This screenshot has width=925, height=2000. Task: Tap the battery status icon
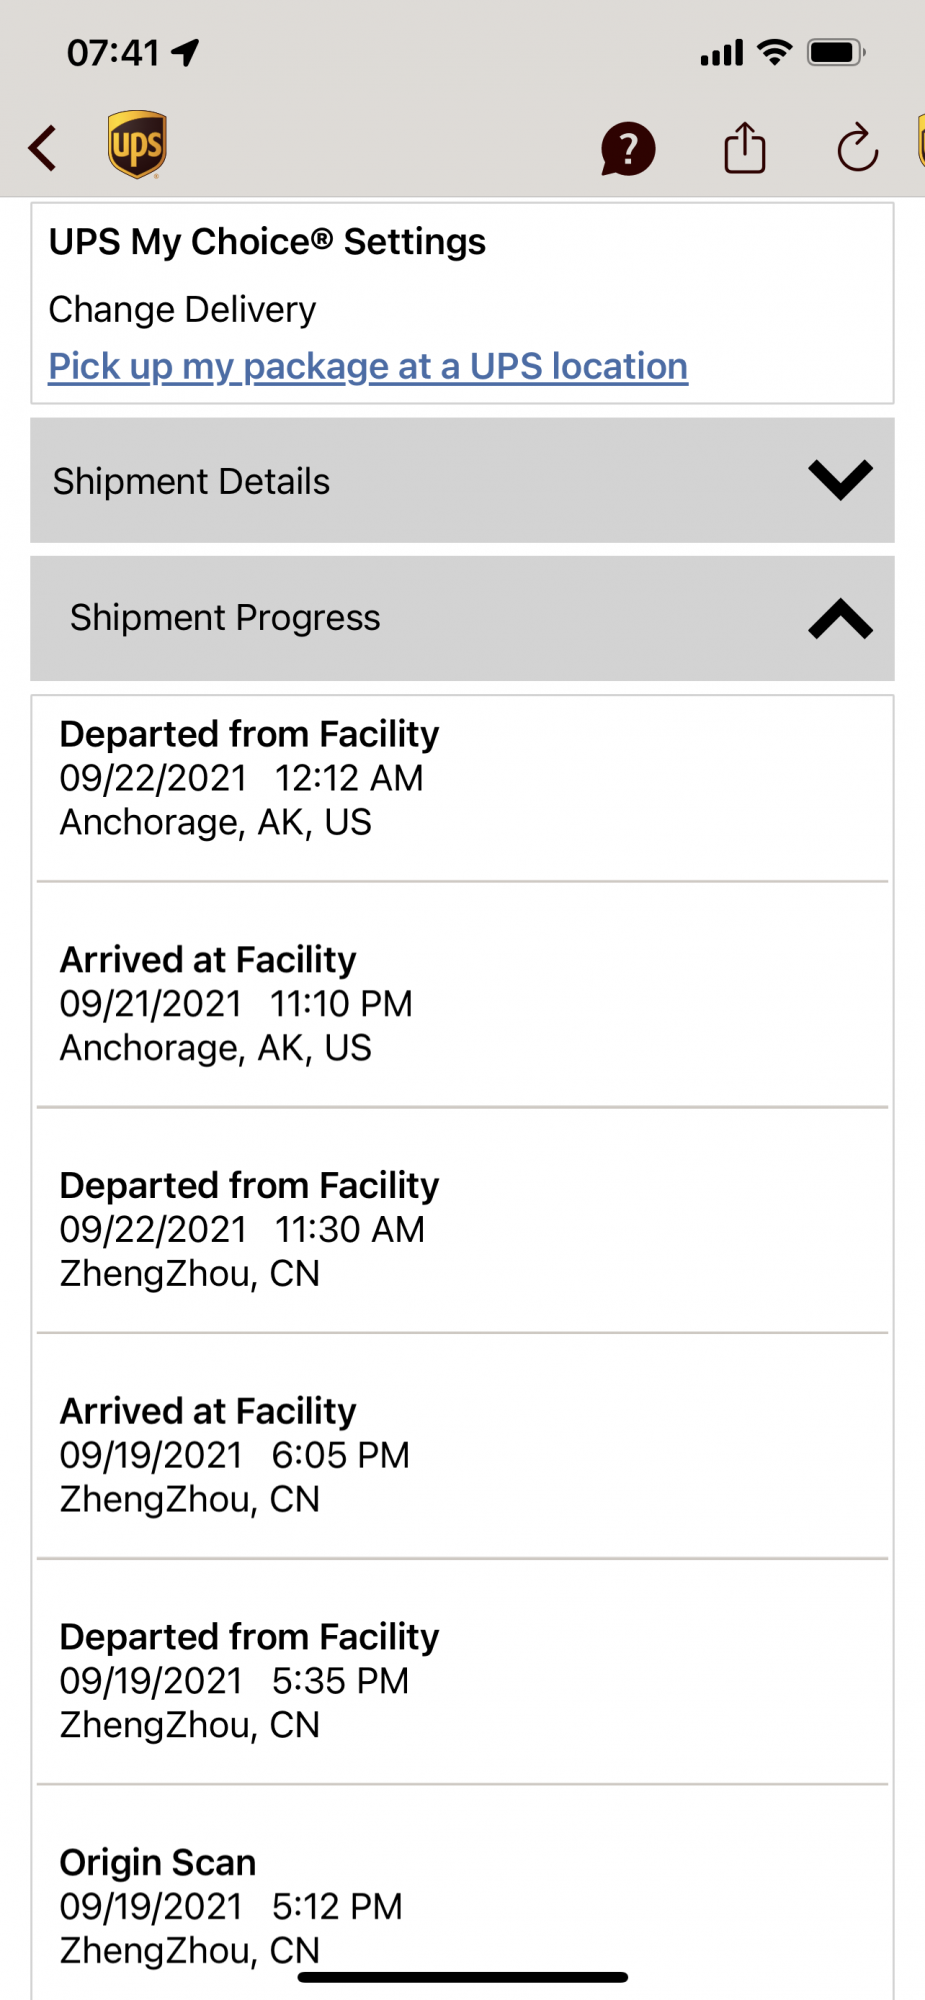(x=835, y=52)
